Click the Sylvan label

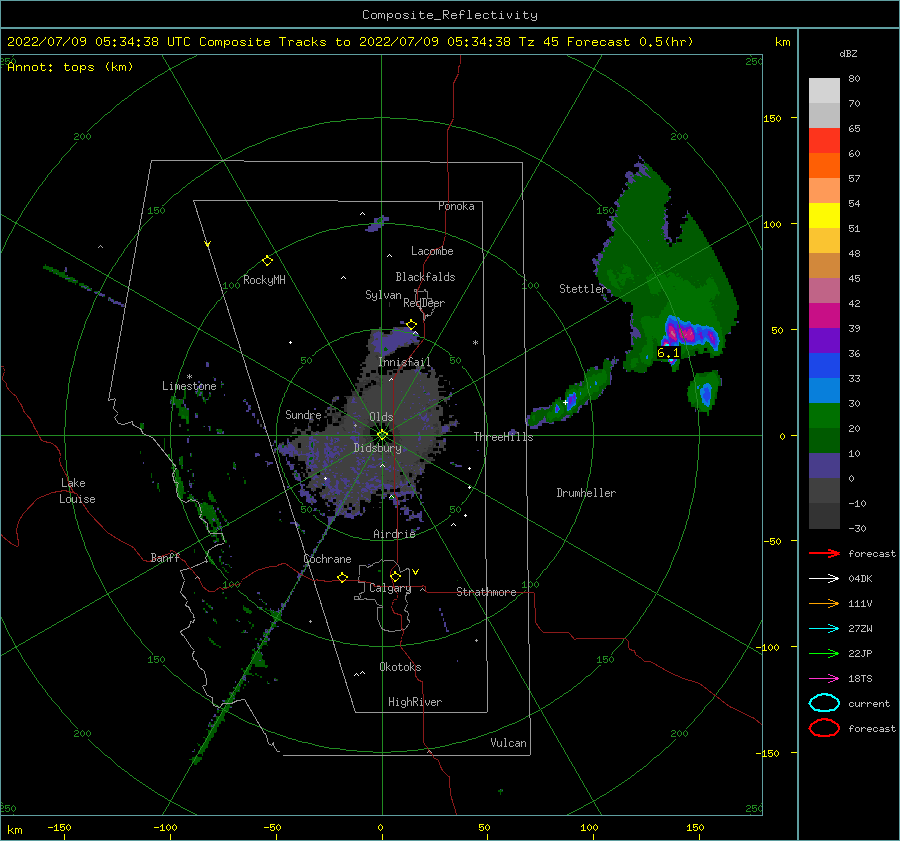pyautogui.click(x=383, y=295)
